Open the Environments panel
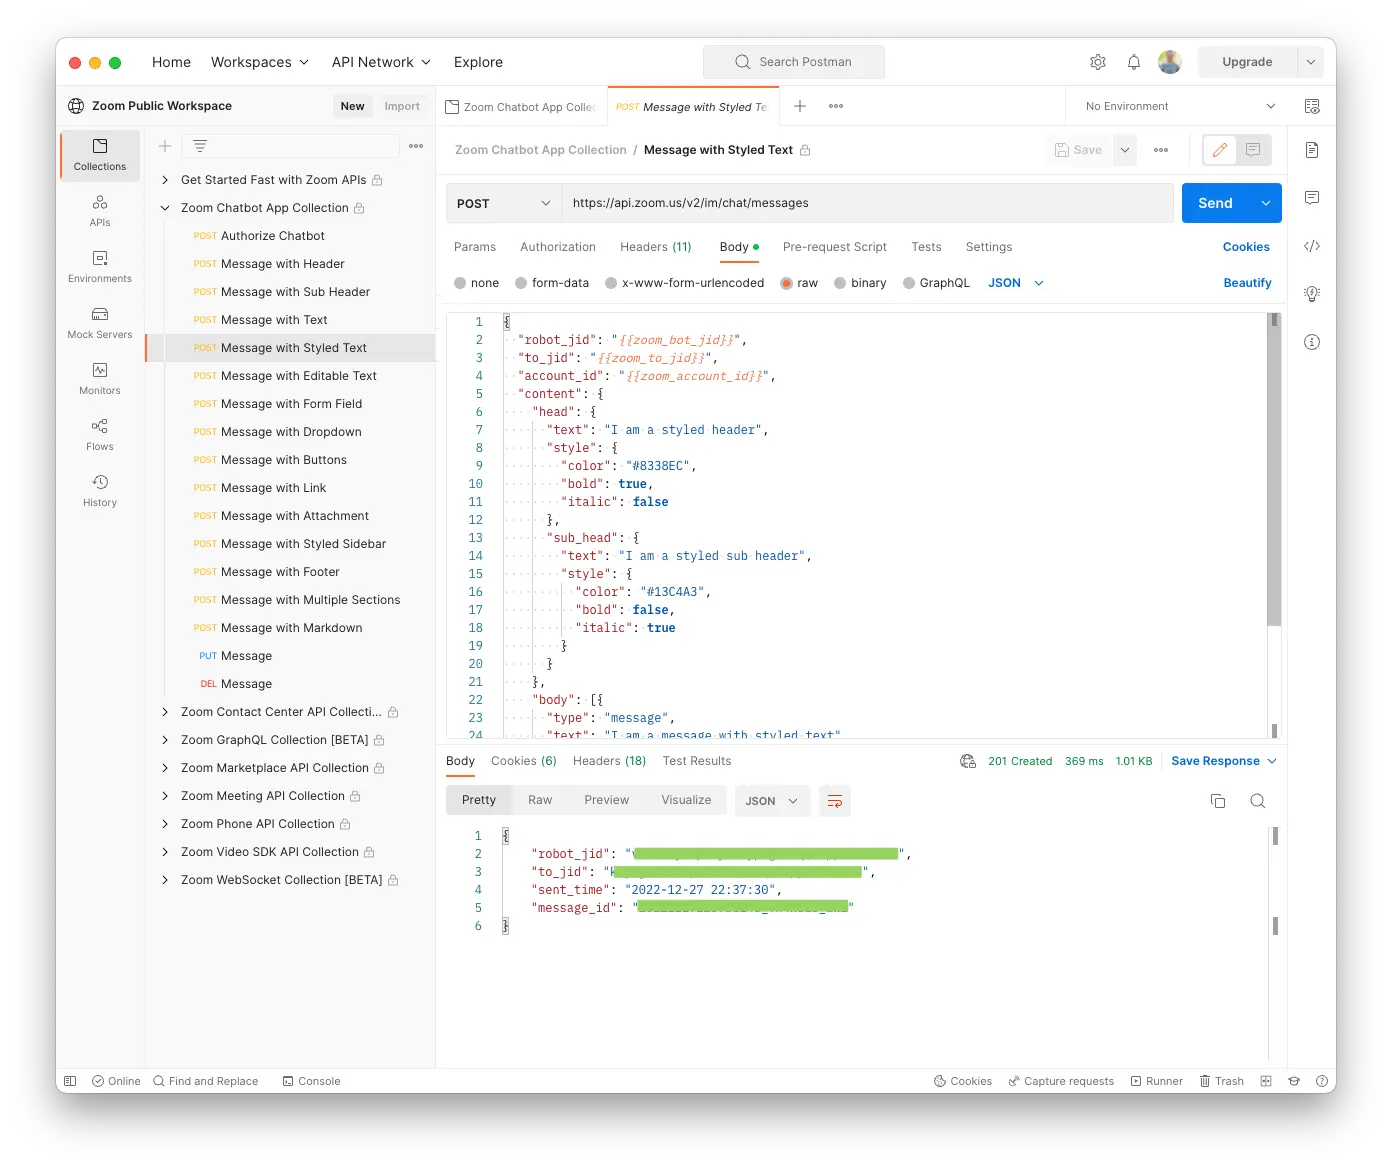 pyautogui.click(x=99, y=266)
